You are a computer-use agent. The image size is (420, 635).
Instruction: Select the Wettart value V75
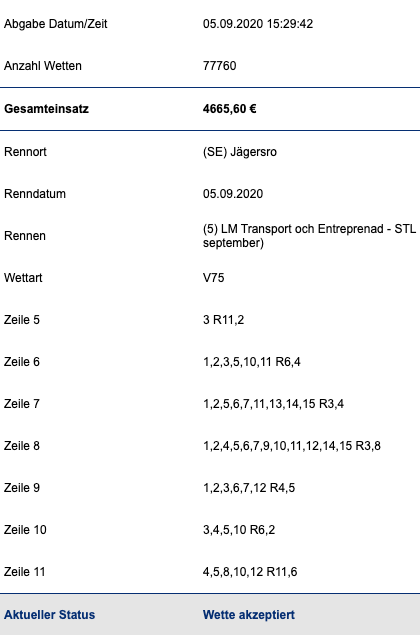pyautogui.click(x=213, y=278)
